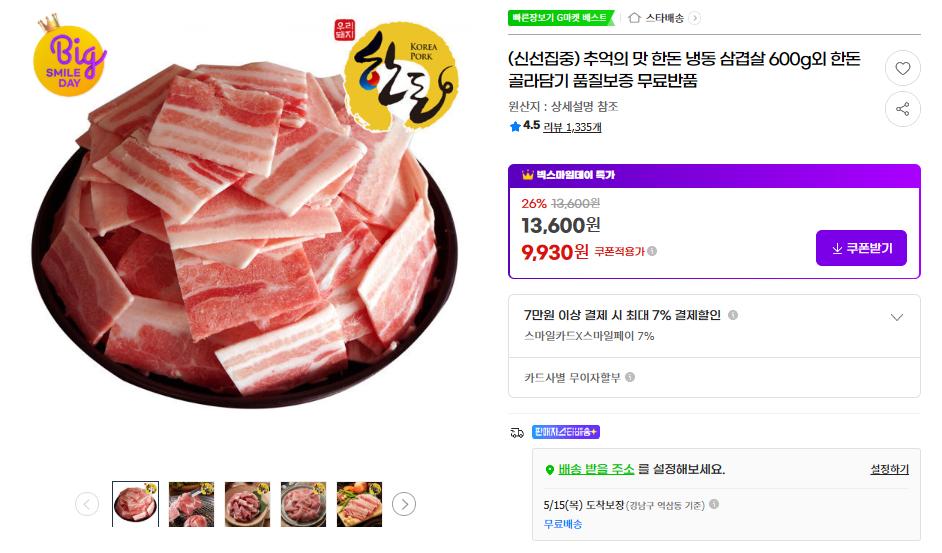Click info icon next to 카드사별 무이자할부
Image resolution: width=942 pixels, height=553 pixels.
(630, 377)
